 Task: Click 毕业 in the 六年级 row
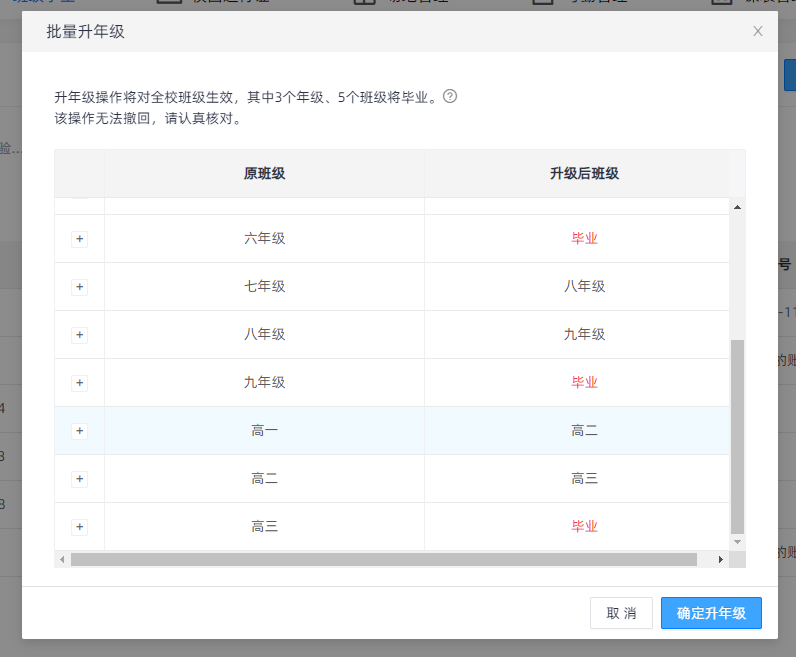click(x=584, y=239)
